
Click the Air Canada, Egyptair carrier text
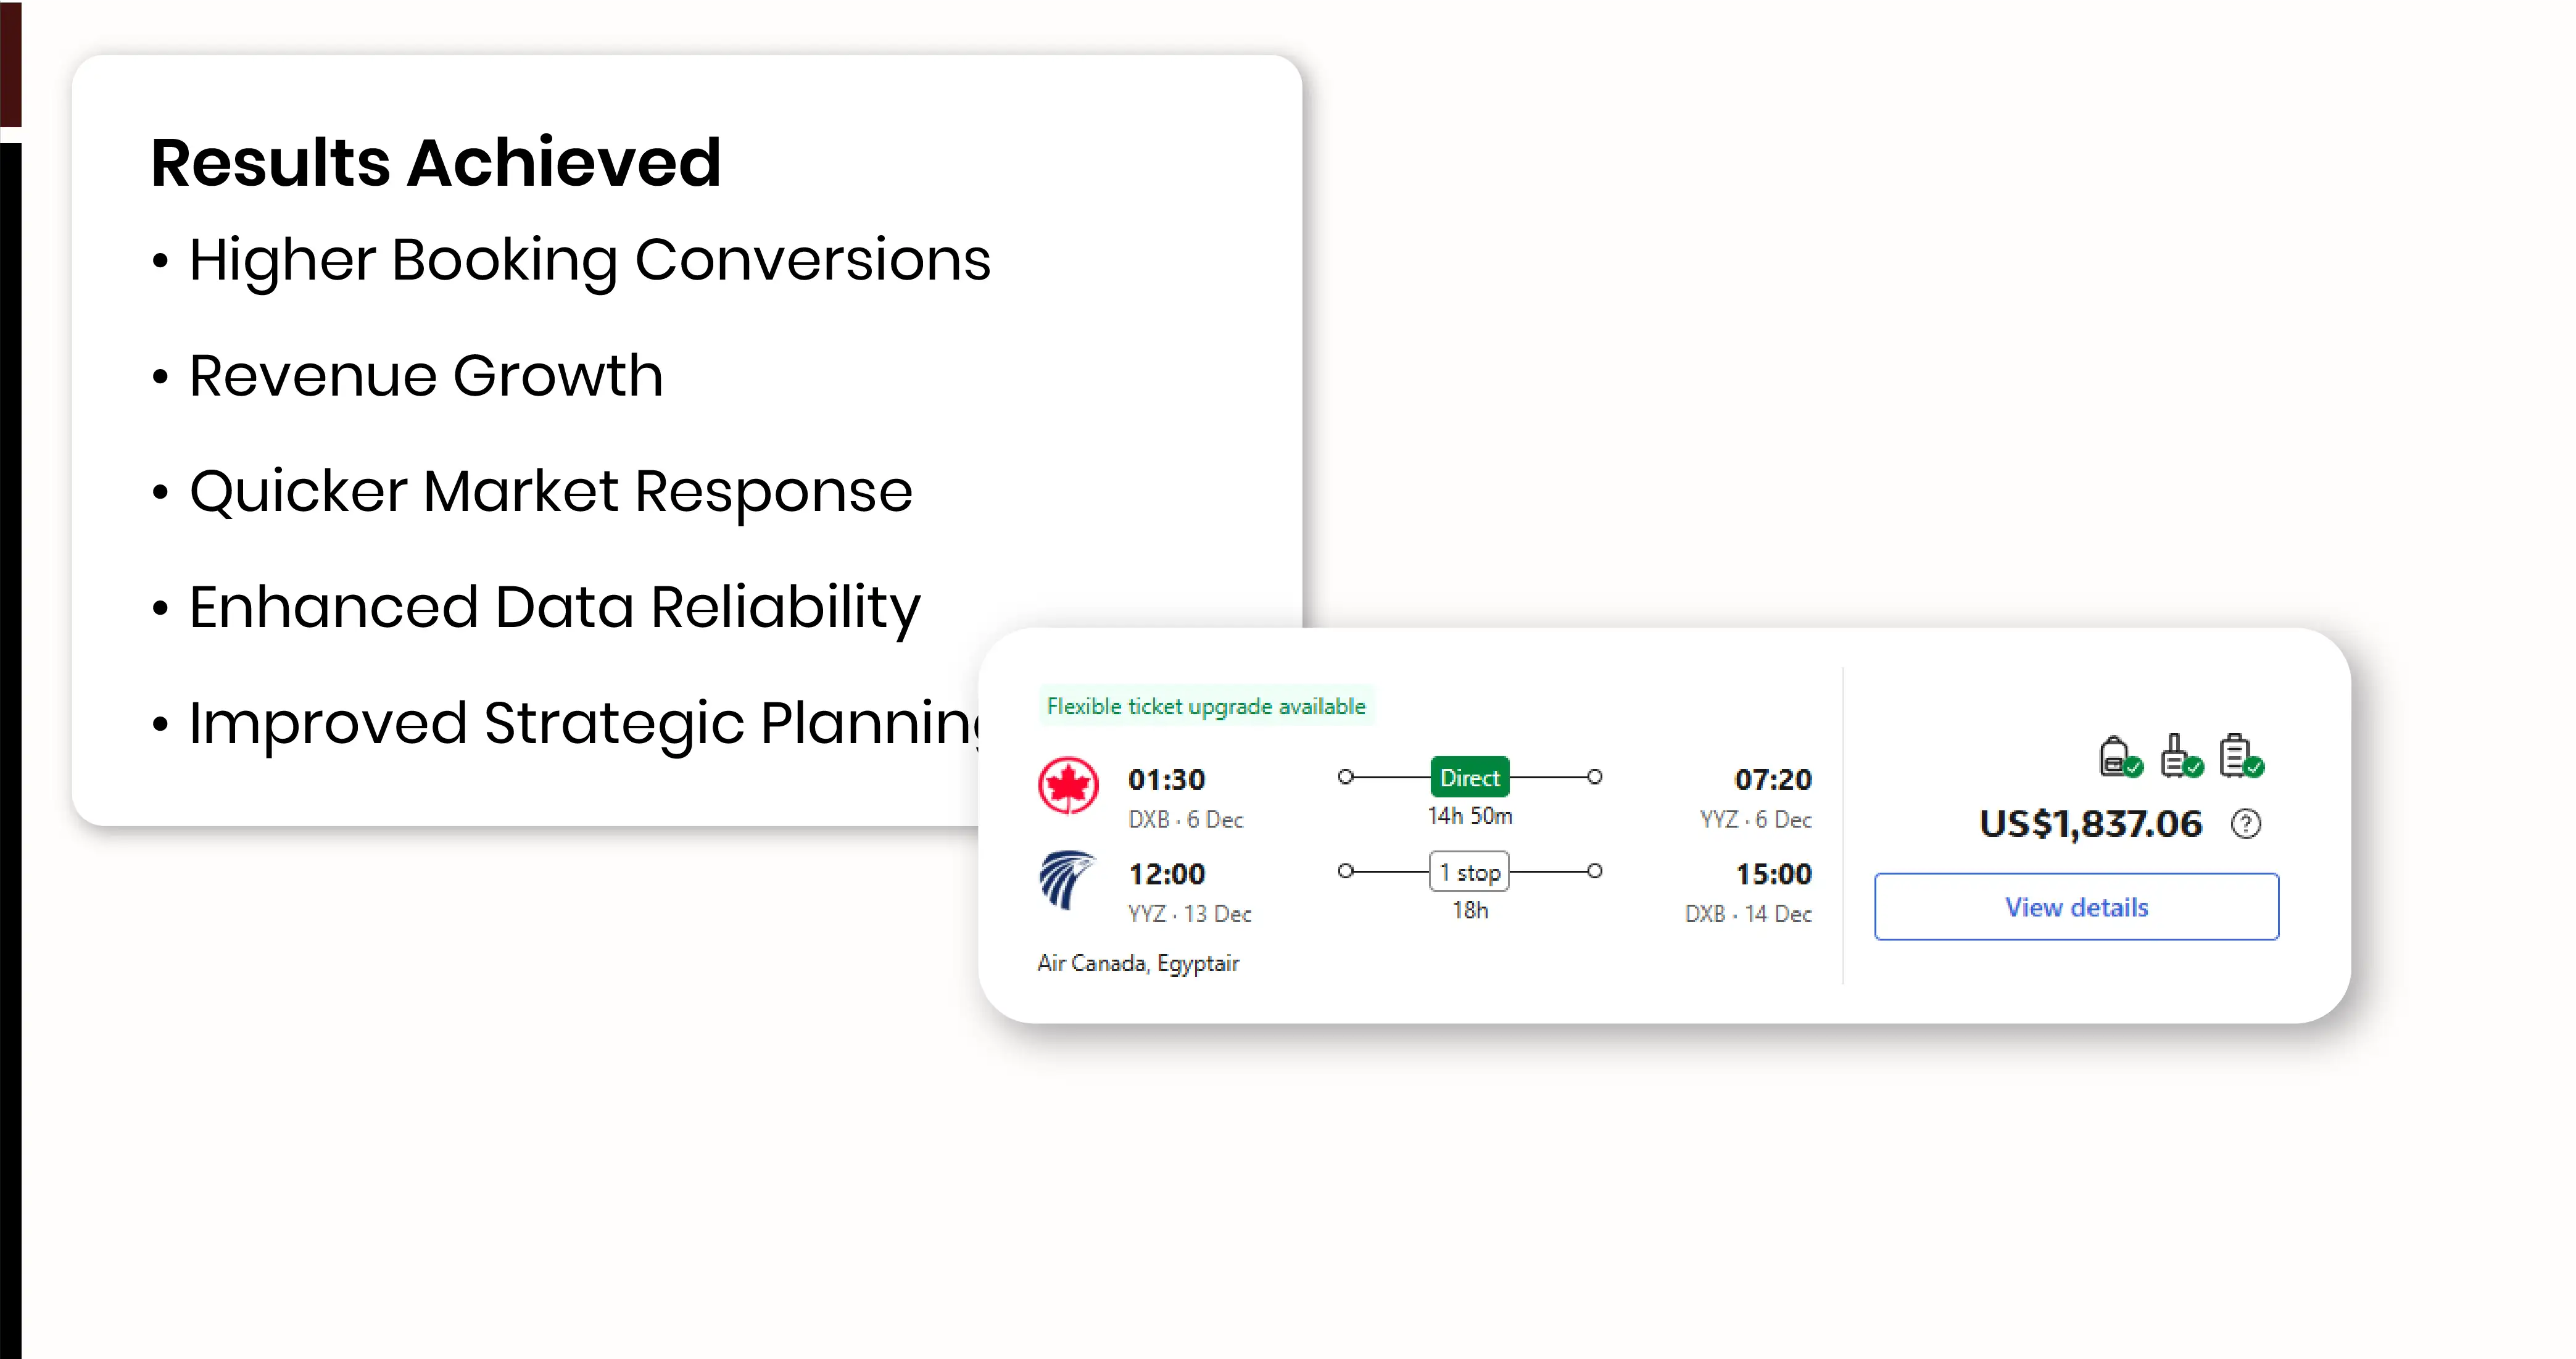pyautogui.click(x=1138, y=963)
